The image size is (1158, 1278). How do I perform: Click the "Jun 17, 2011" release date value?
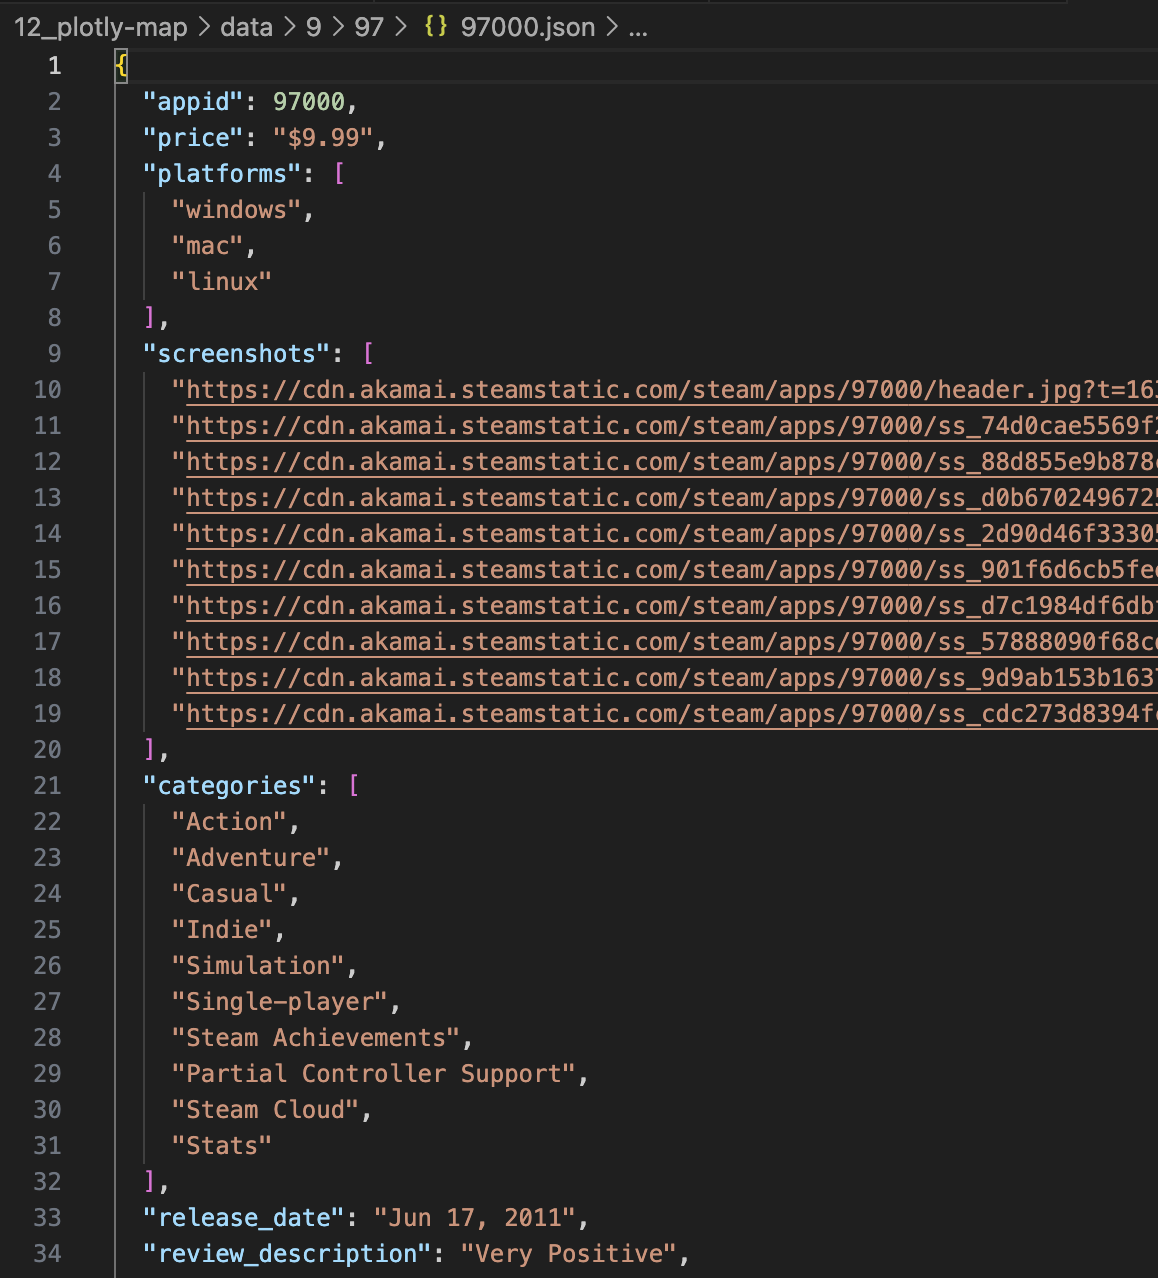pyautogui.click(x=475, y=1218)
